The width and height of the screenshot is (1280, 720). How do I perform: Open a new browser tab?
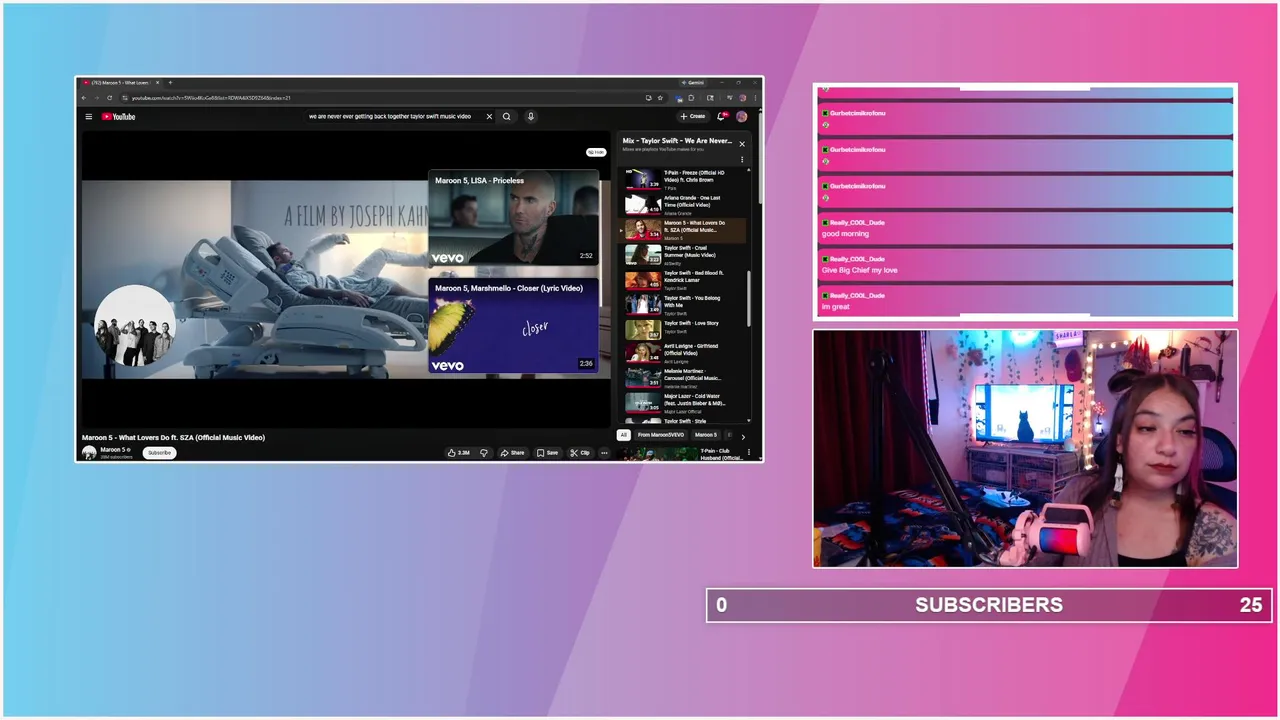click(170, 83)
